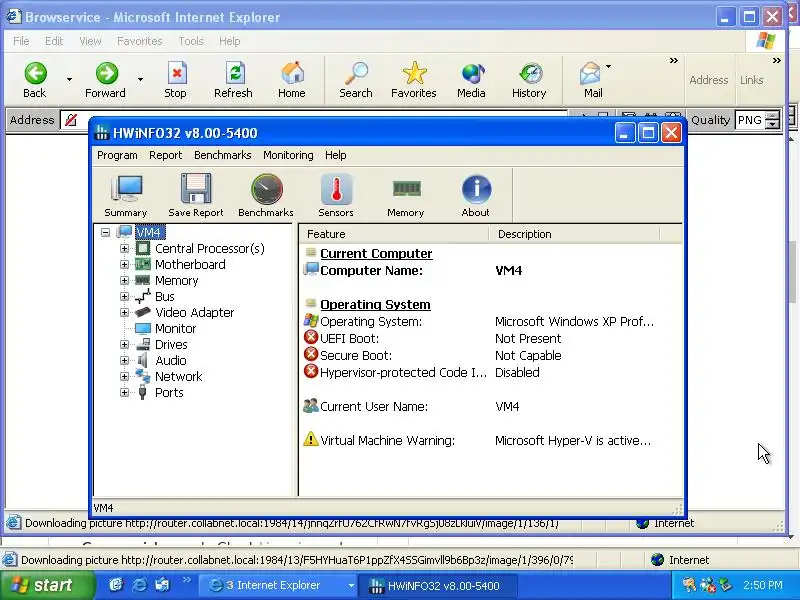This screenshot has height=600, width=800.
Task: Click the Quality PNG stepper arrows
Action: [773, 120]
